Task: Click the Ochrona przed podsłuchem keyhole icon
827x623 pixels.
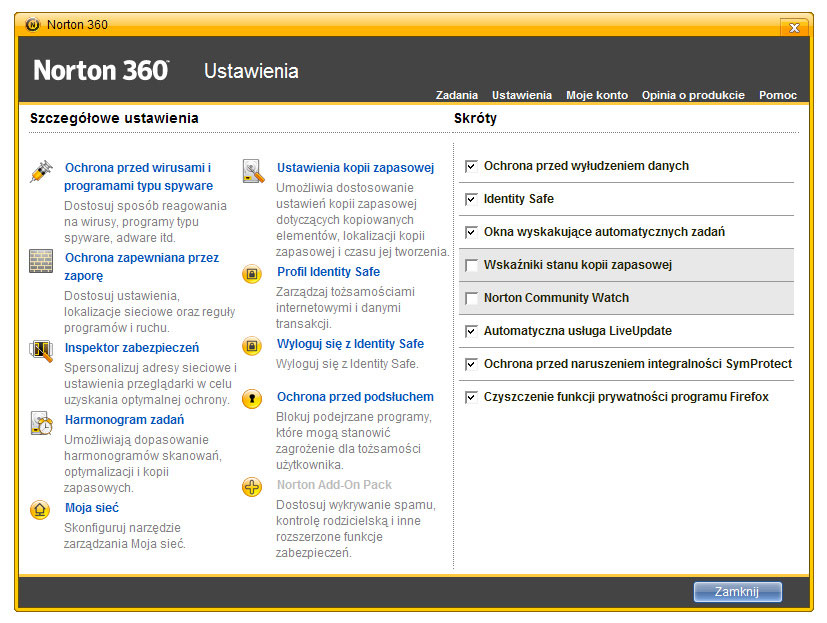Action: coord(252,398)
